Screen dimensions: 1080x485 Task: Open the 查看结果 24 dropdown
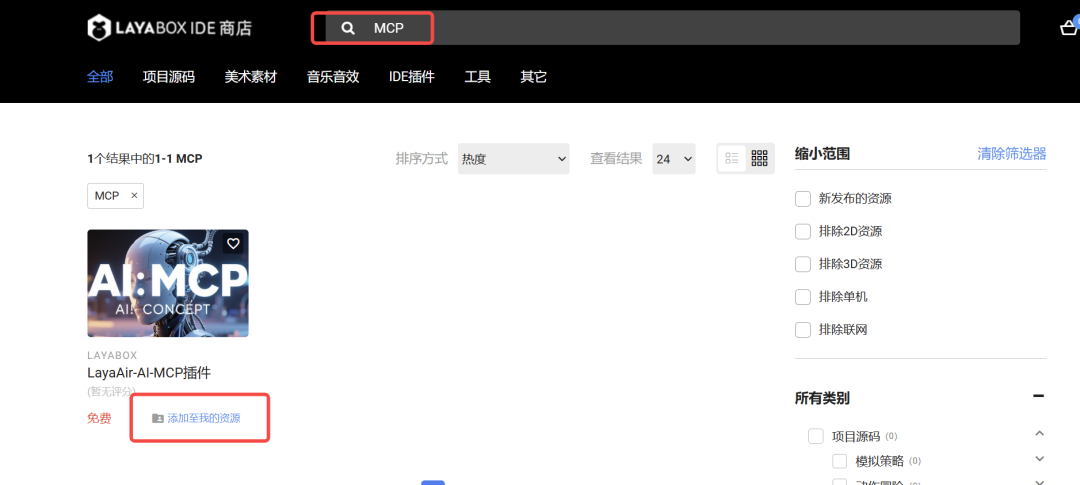coord(674,158)
